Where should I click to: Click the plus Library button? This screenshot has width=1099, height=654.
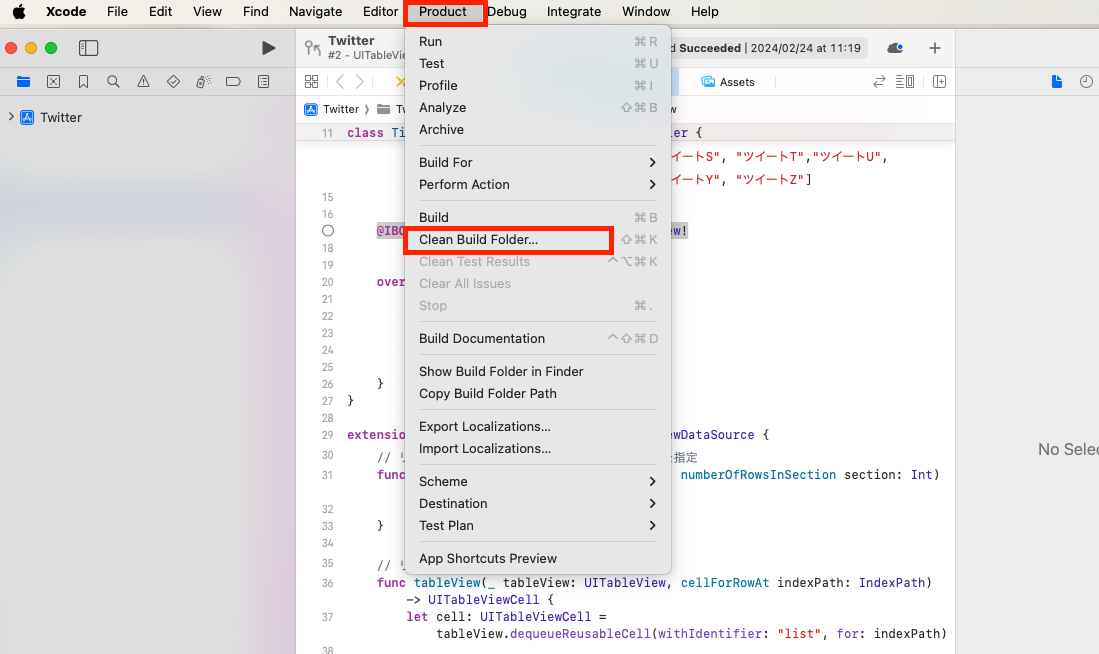pos(934,48)
